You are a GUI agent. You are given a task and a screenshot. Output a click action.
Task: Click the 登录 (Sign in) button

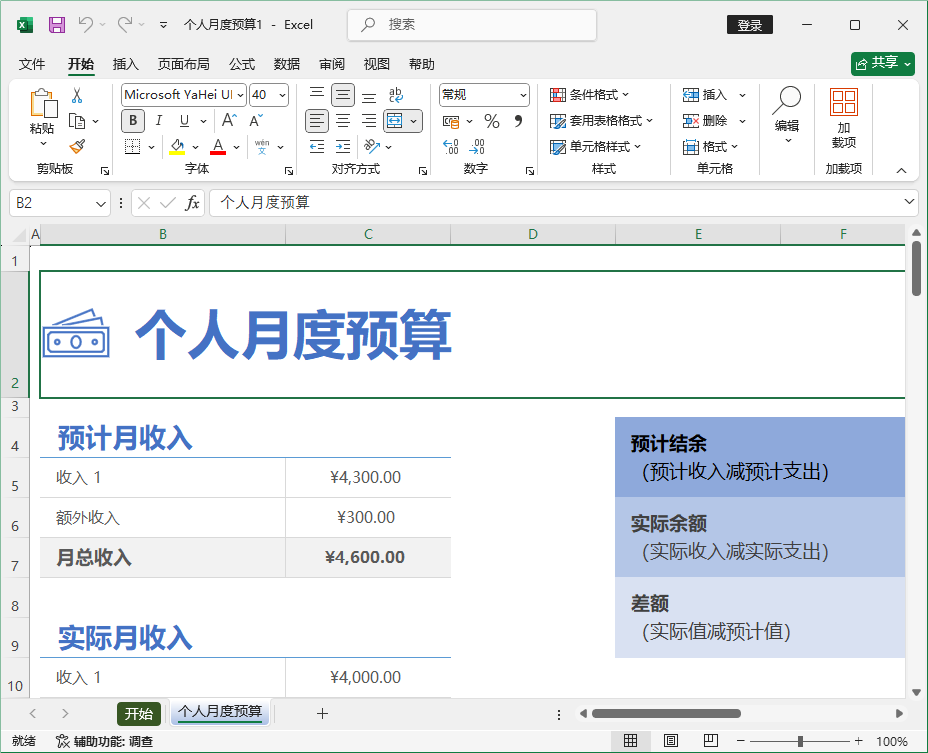(x=749, y=24)
